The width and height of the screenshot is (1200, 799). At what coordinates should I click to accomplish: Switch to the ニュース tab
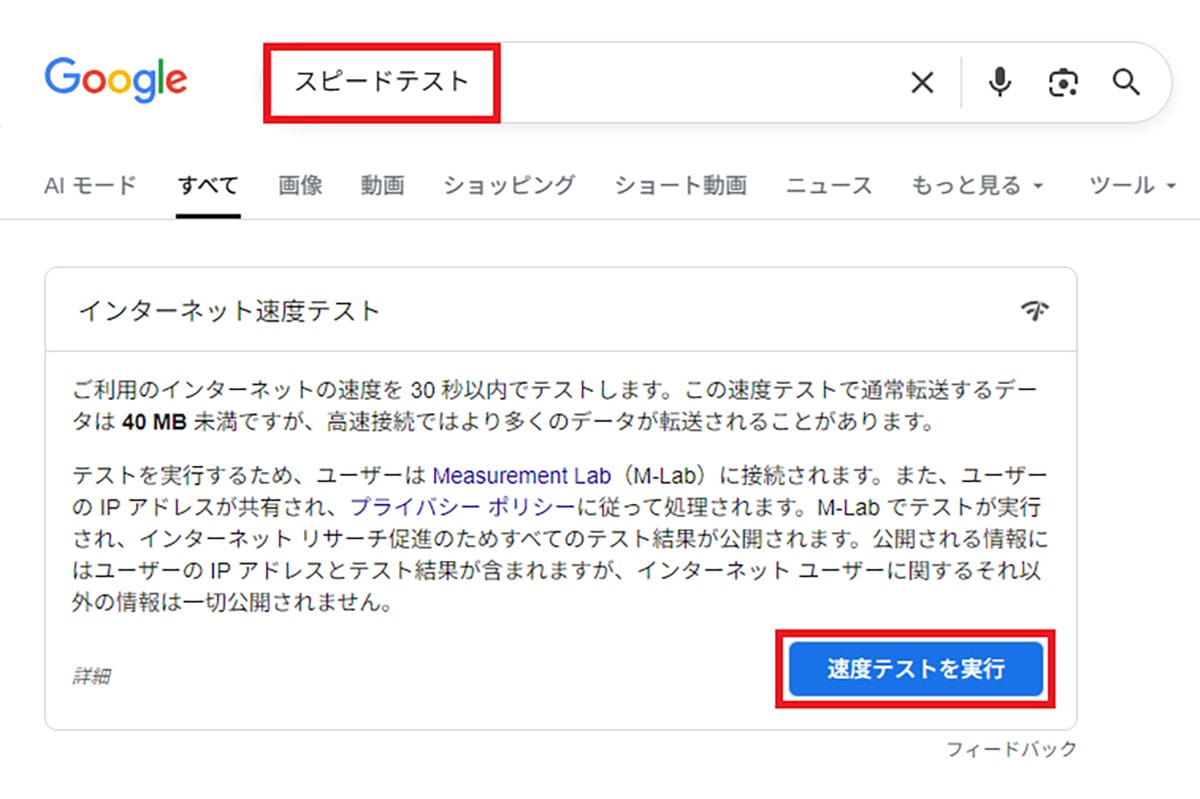coord(829,185)
